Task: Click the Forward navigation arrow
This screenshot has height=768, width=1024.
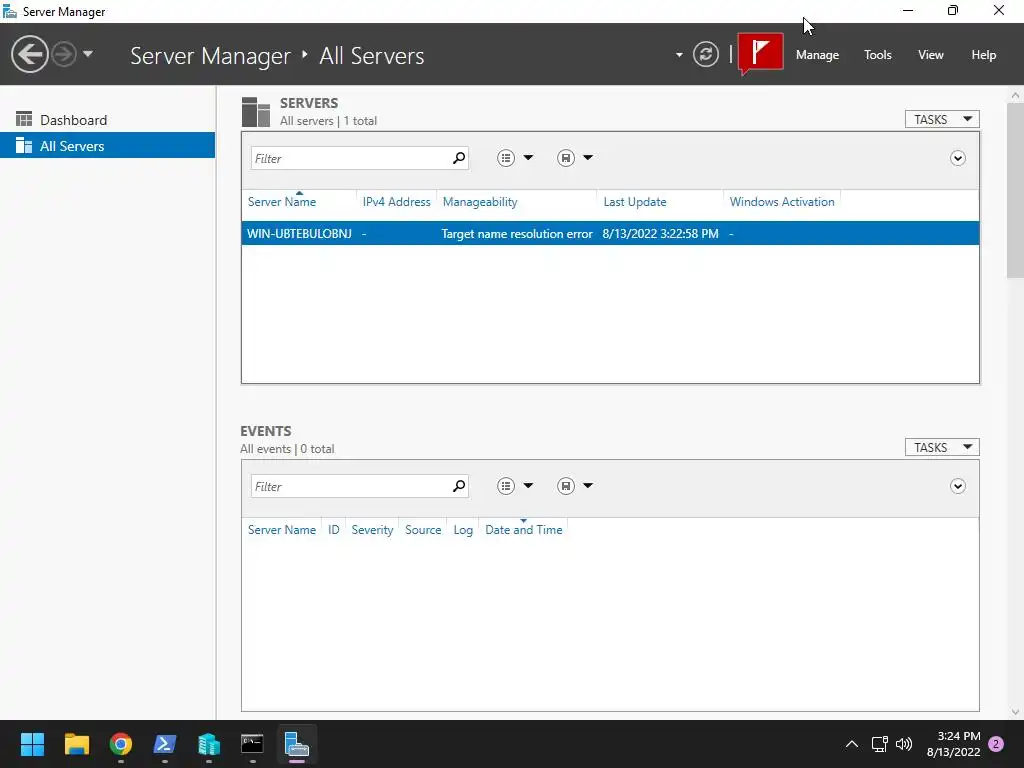Action: [64, 54]
